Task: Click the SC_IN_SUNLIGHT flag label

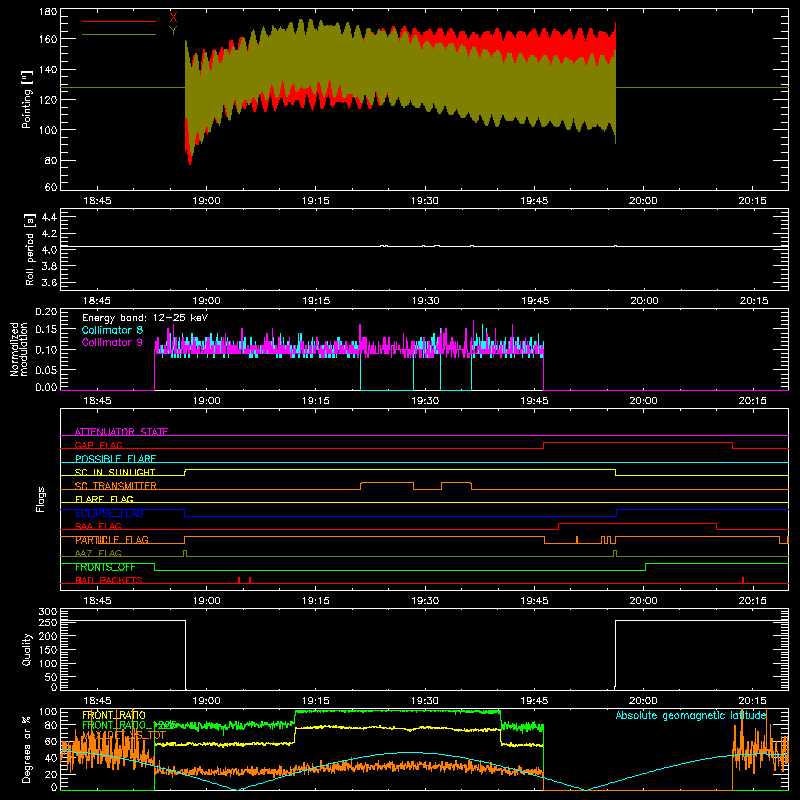Action: [x=115, y=472]
